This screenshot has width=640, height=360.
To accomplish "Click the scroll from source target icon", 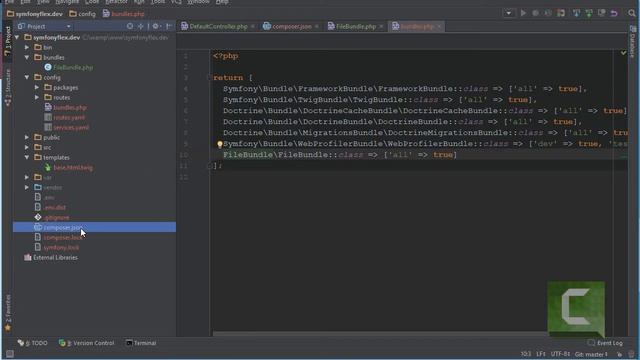I will (130, 26).
